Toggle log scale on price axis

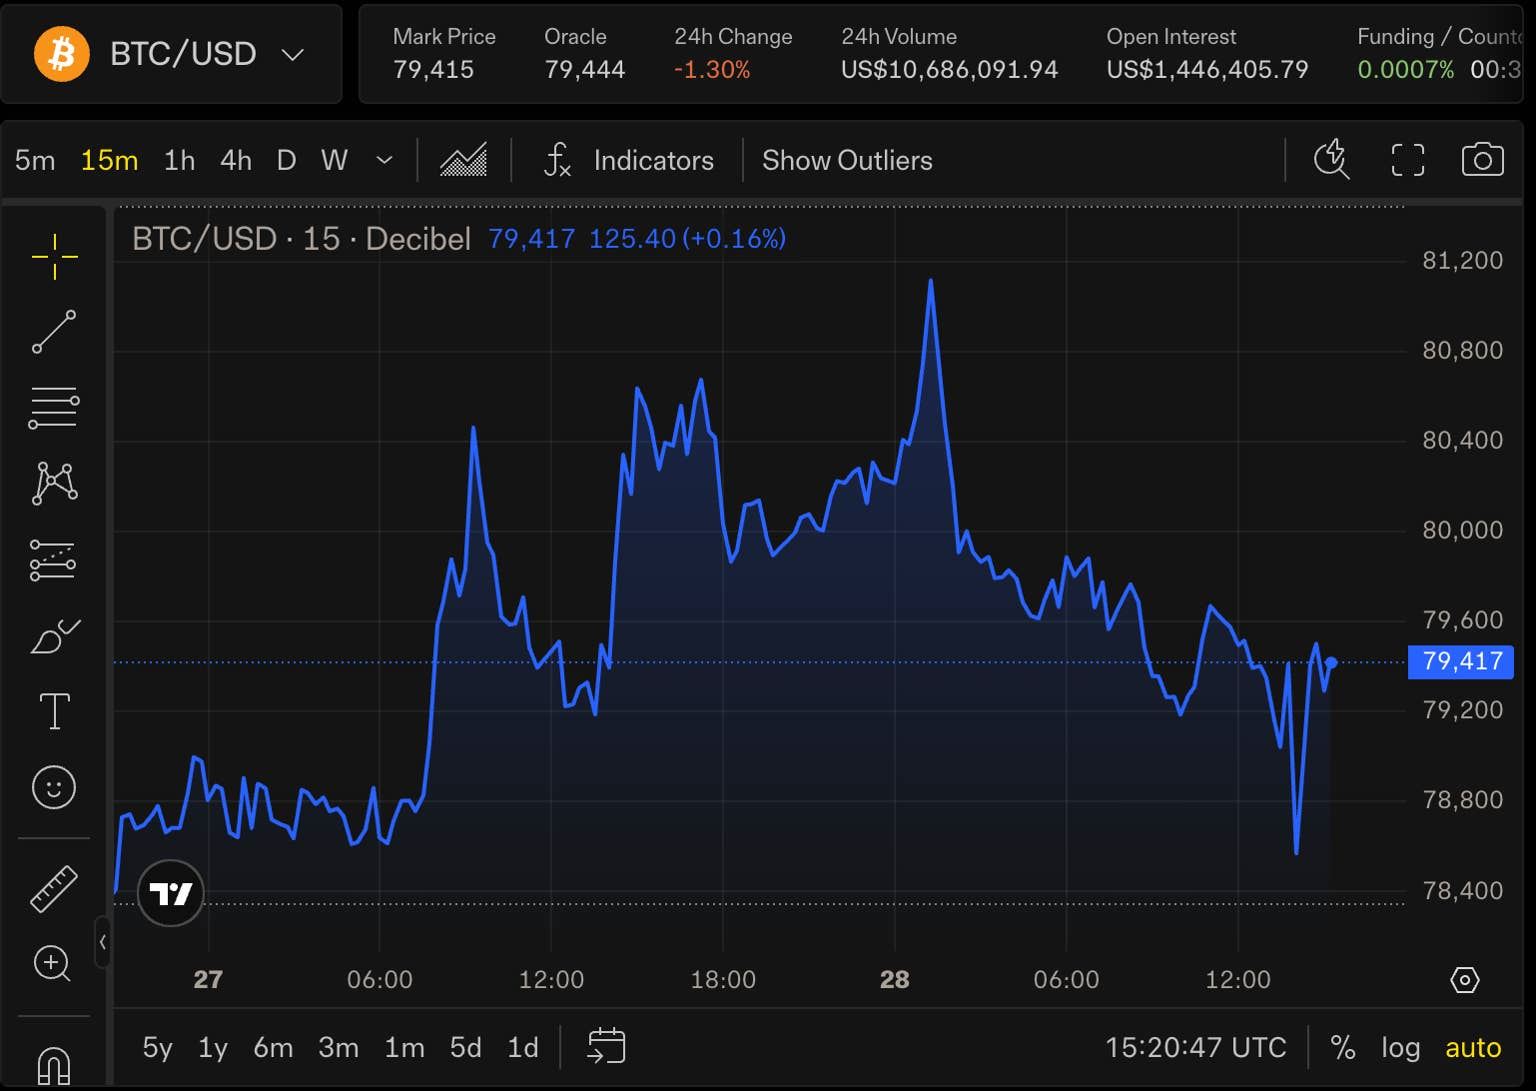pos(1400,1047)
